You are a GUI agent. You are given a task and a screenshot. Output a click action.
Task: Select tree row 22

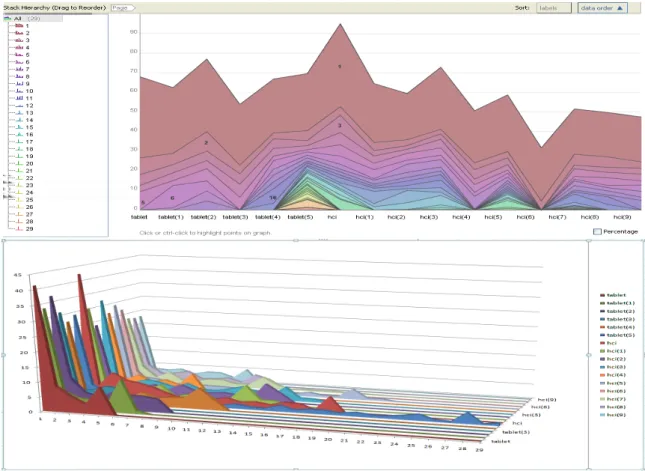24,178
